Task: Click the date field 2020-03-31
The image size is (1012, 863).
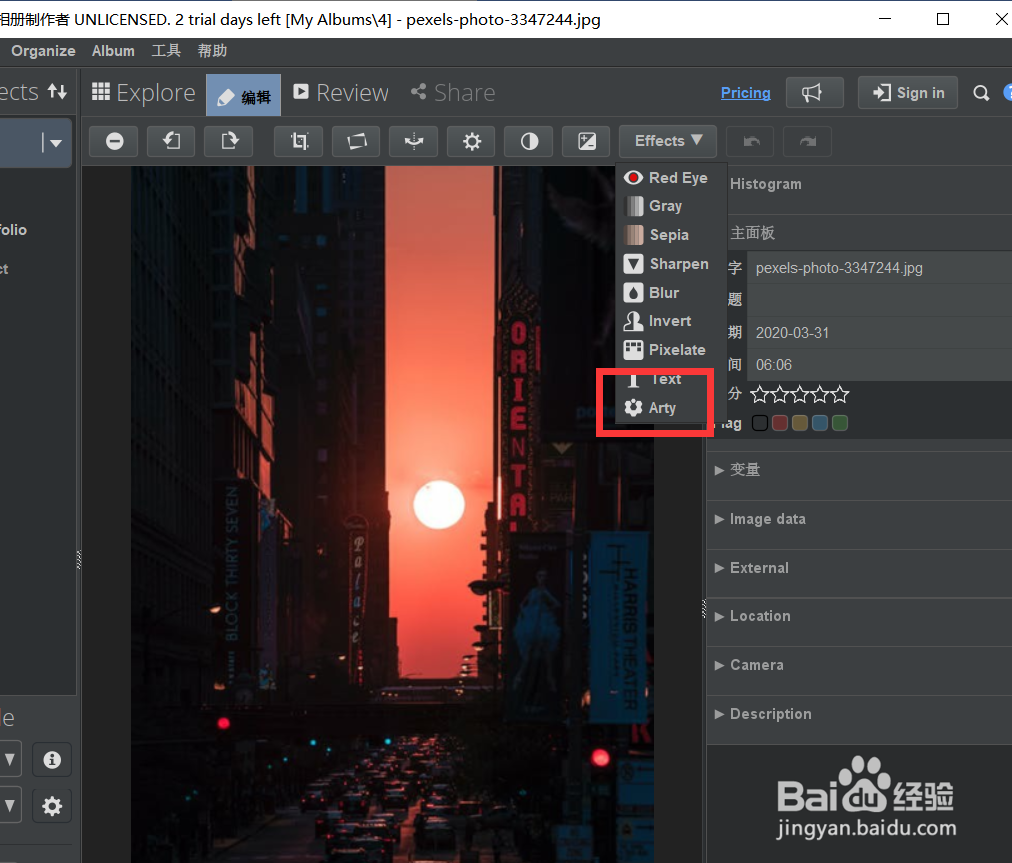Action: click(x=880, y=333)
